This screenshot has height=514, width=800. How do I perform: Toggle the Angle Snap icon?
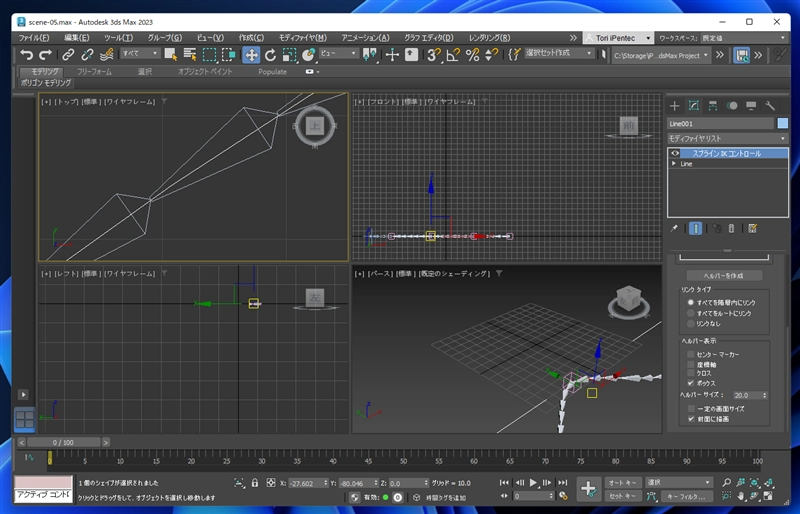(x=453, y=55)
